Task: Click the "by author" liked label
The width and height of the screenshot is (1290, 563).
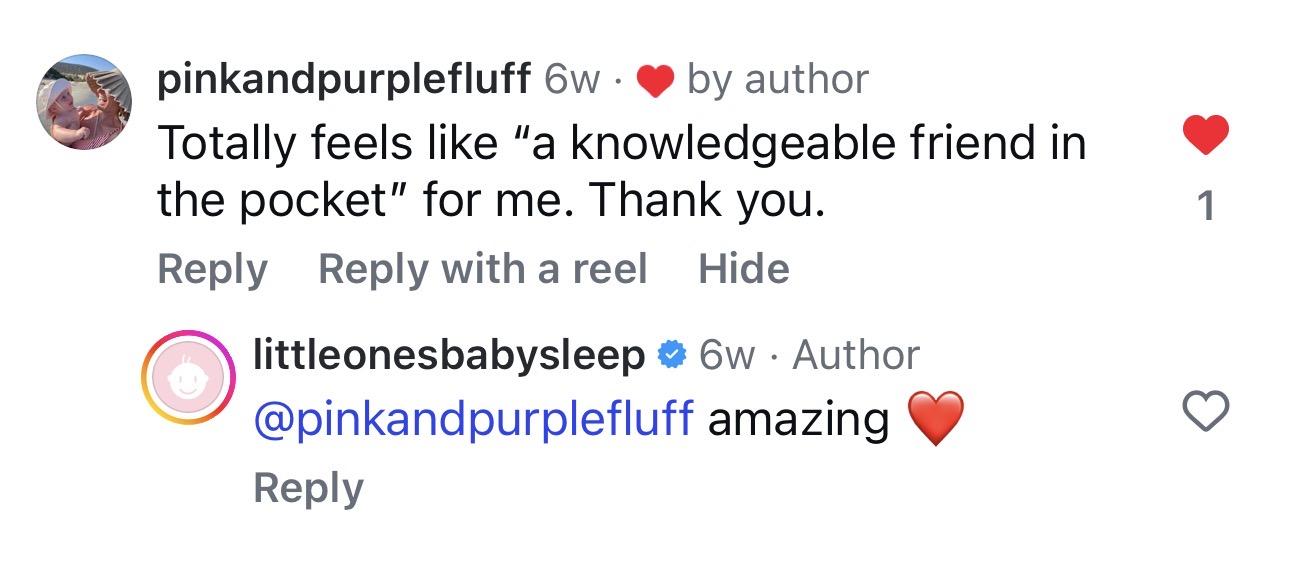Action: (x=778, y=80)
